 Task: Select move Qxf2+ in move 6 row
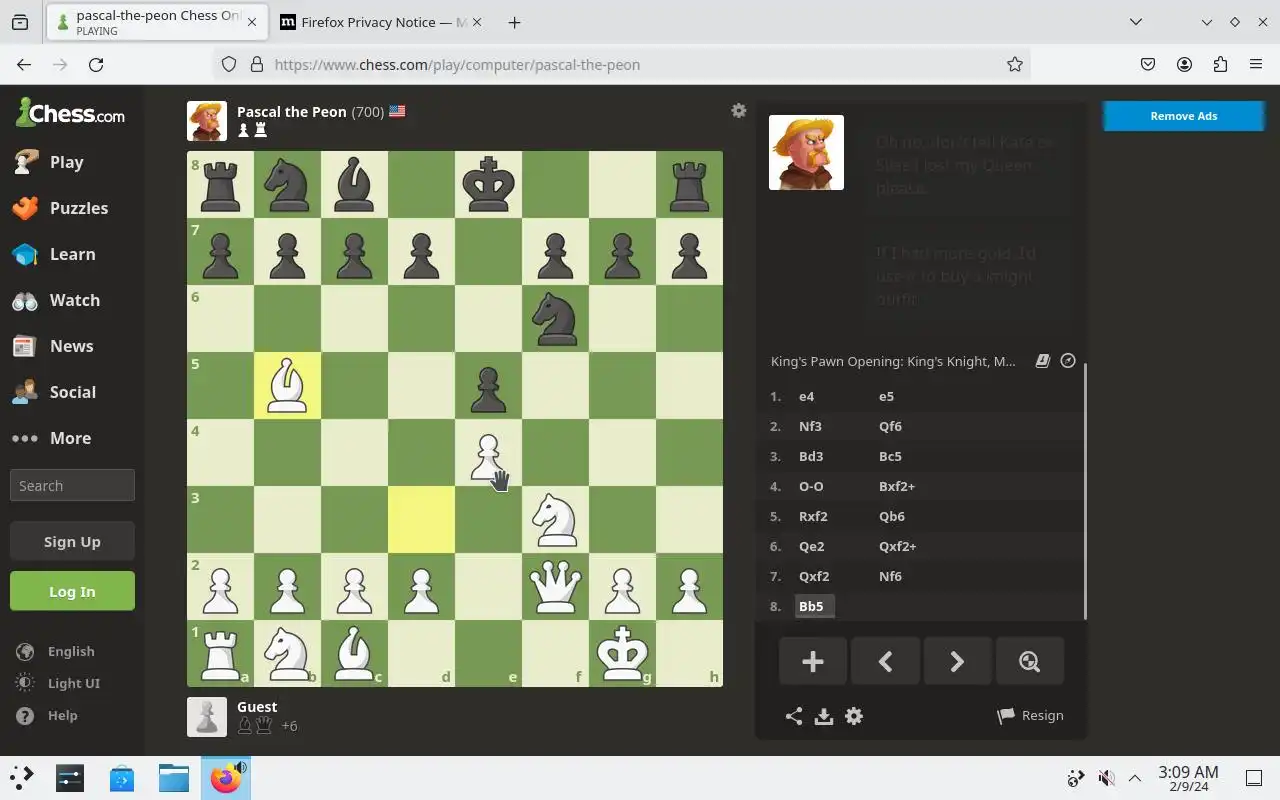[898, 546]
